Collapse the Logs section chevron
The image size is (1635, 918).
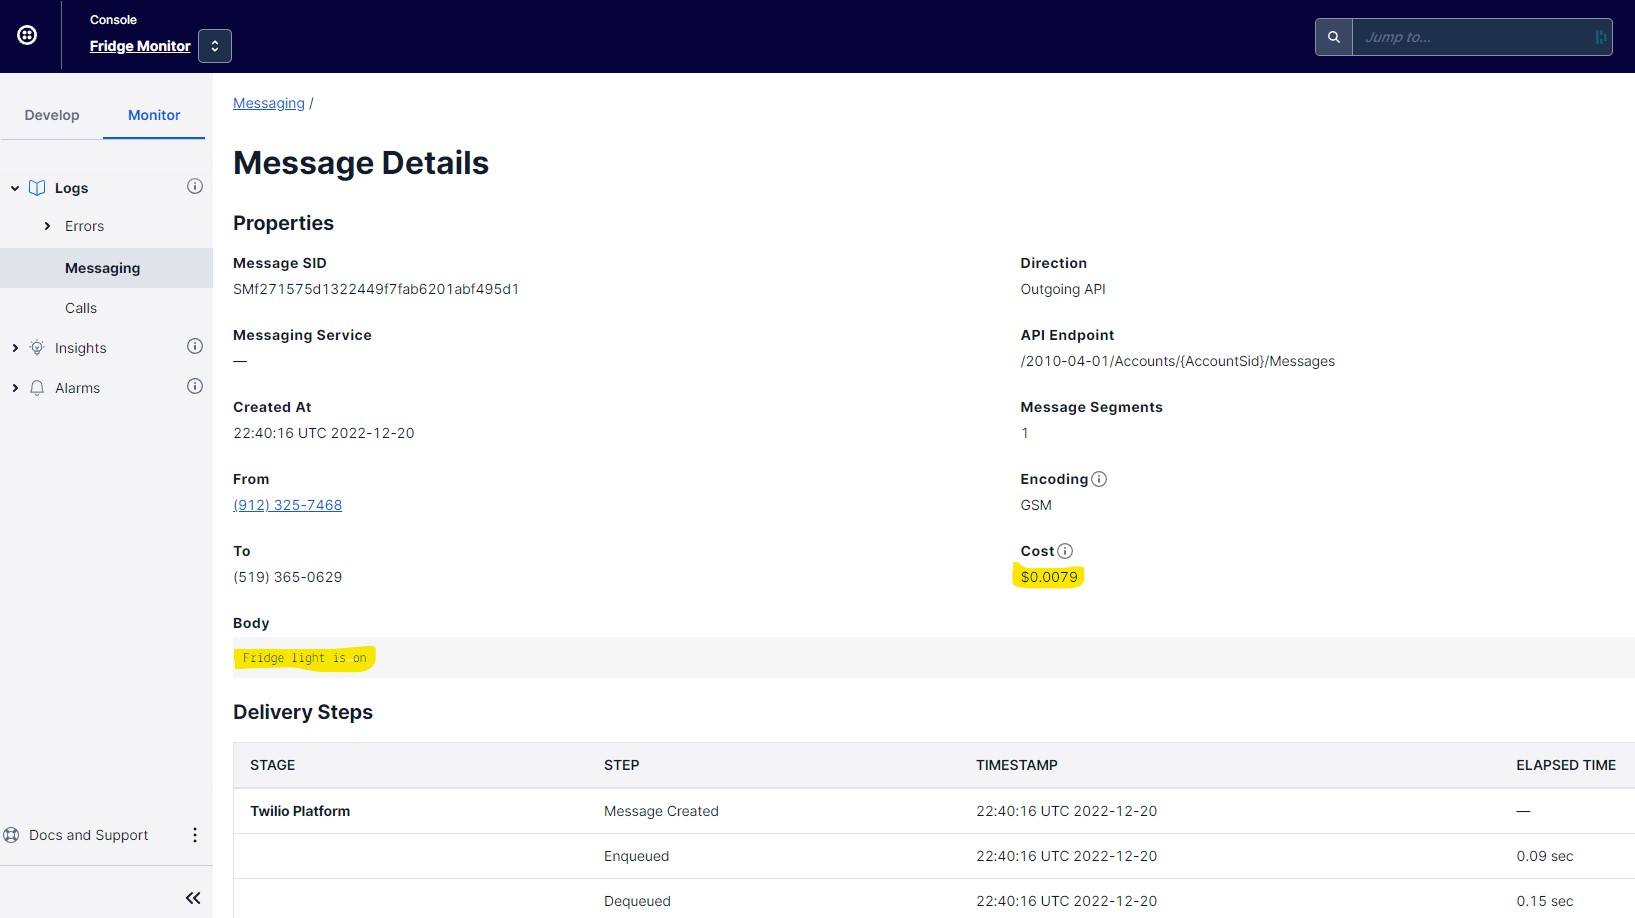(x=15, y=188)
